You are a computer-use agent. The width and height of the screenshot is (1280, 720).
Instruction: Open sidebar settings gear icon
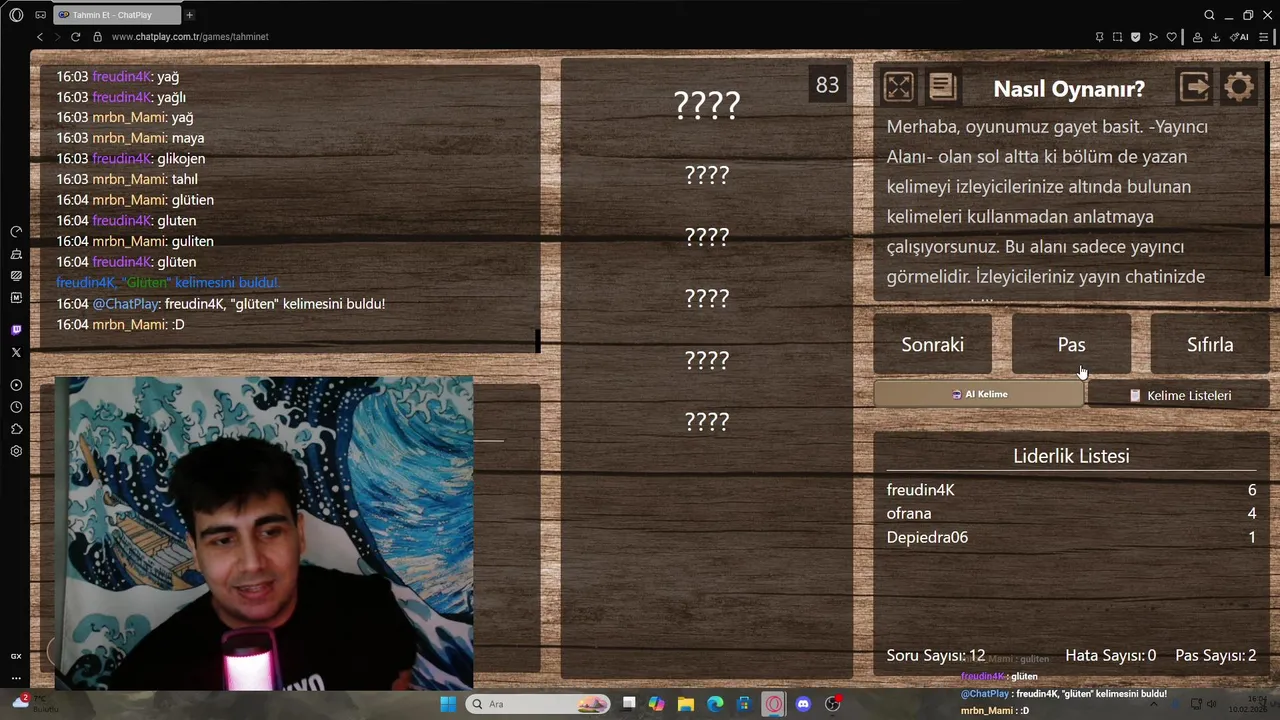(x=16, y=451)
